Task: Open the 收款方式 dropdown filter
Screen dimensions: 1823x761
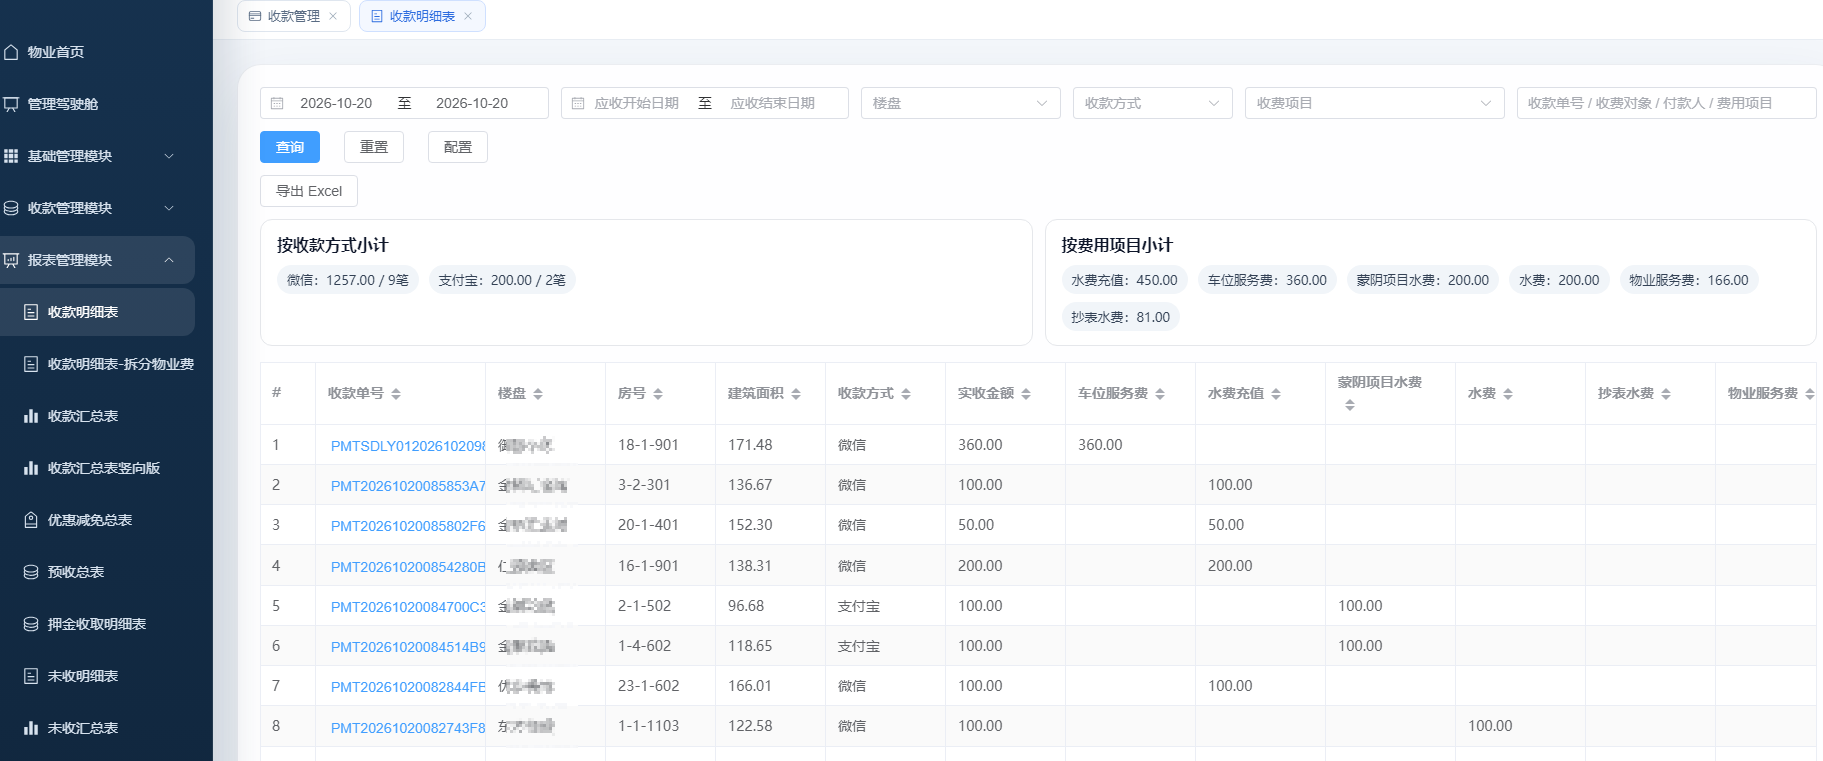Action: [1152, 103]
